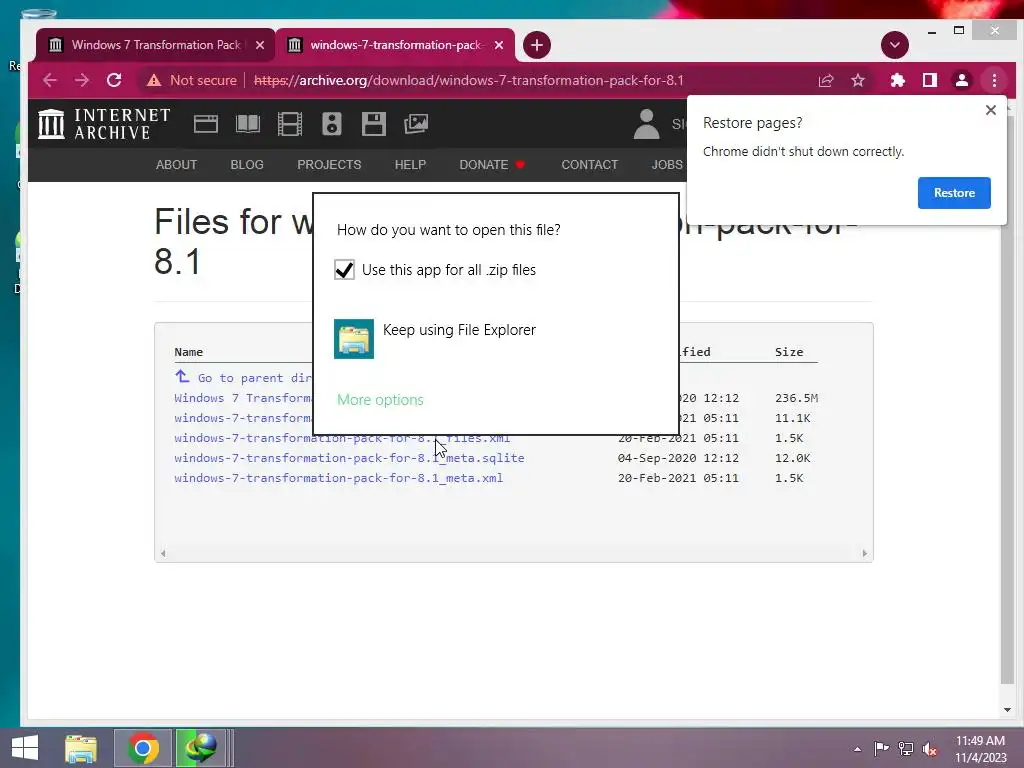The image size is (1024, 768).
Task: Open the HELP menu item
Action: tap(410, 165)
